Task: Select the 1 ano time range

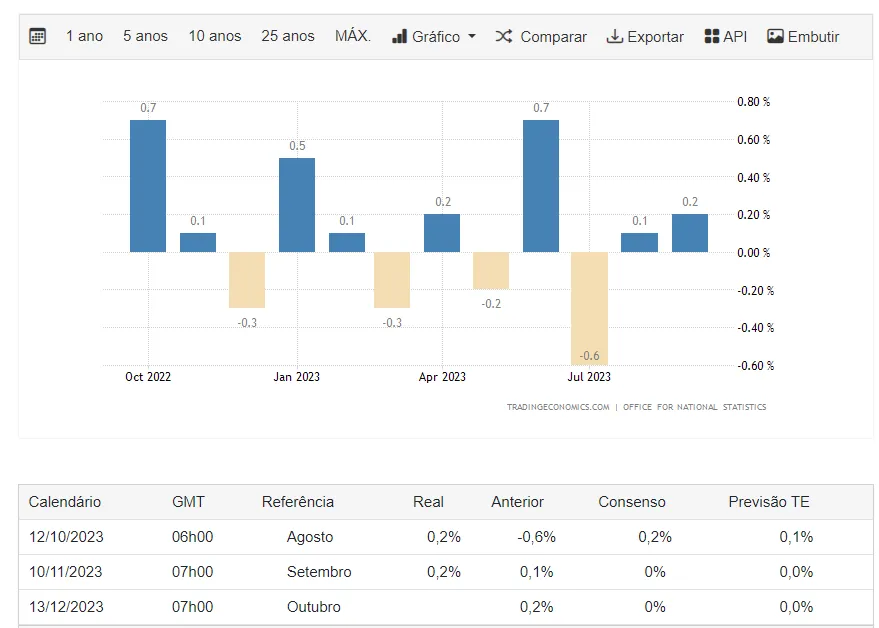Action: click(x=85, y=36)
